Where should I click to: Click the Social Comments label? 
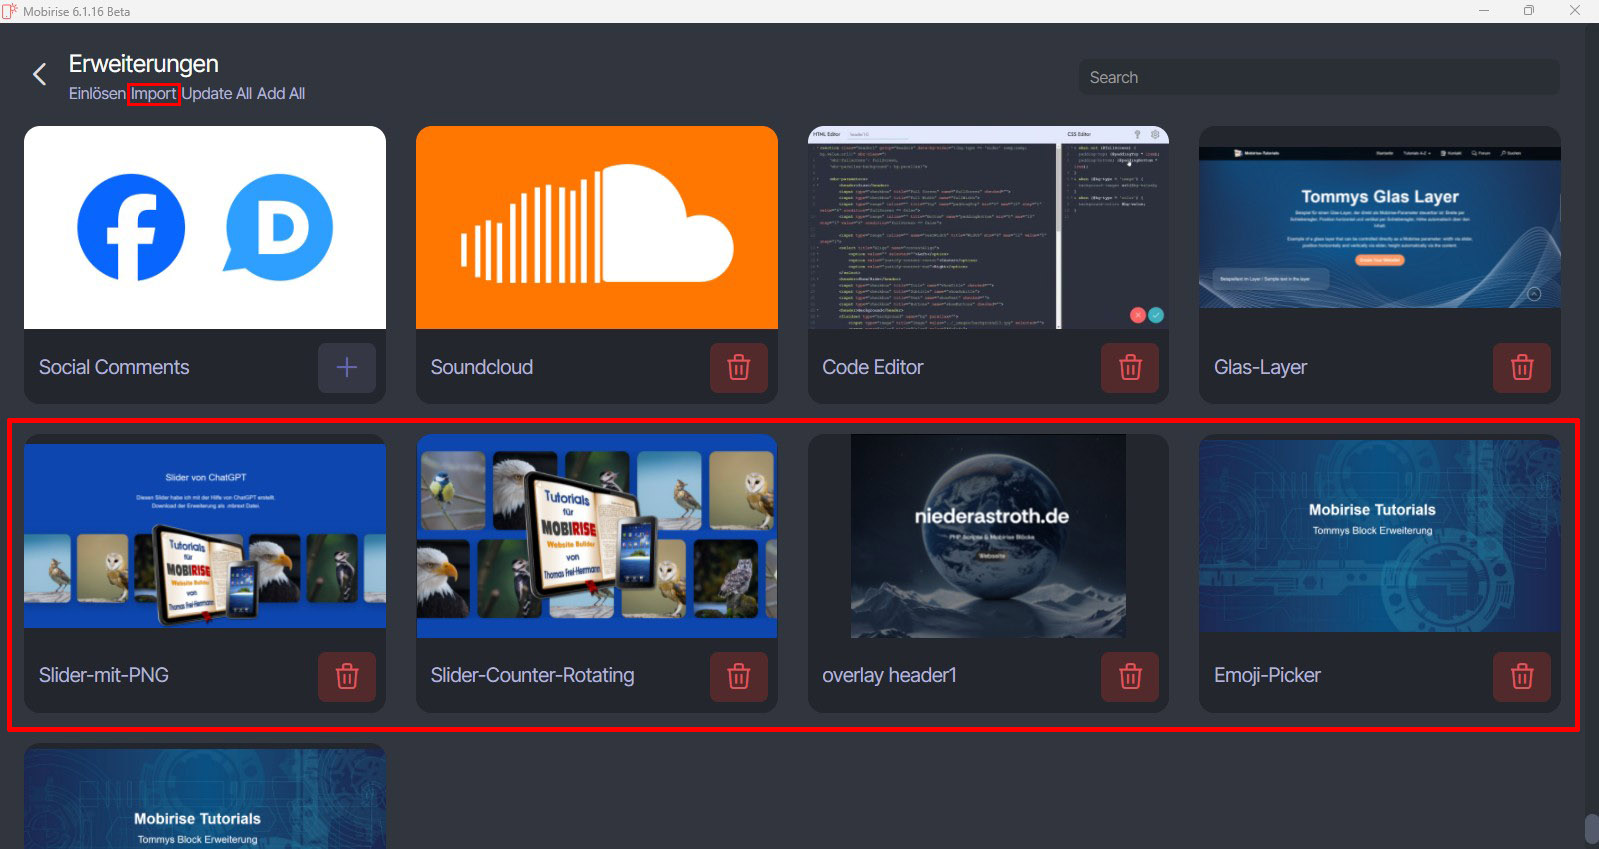click(x=114, y=367)
